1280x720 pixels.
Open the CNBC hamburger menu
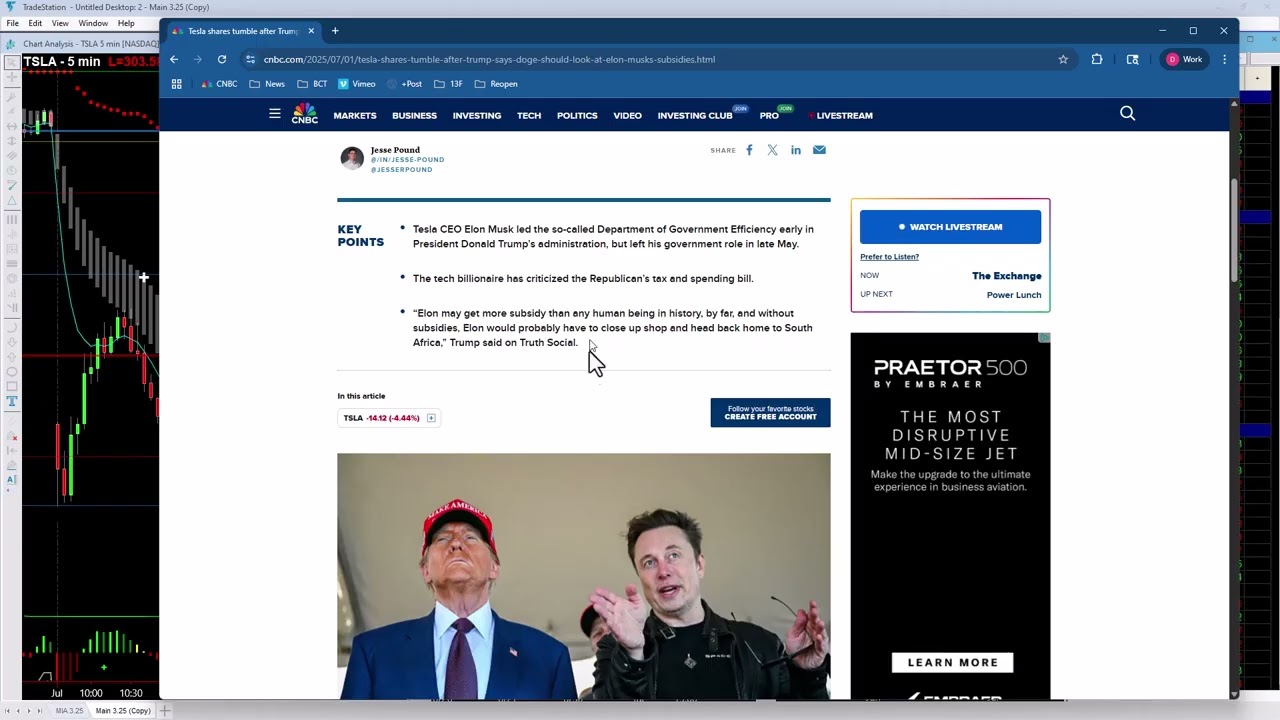pyautogui.click(x=274, y=114)
